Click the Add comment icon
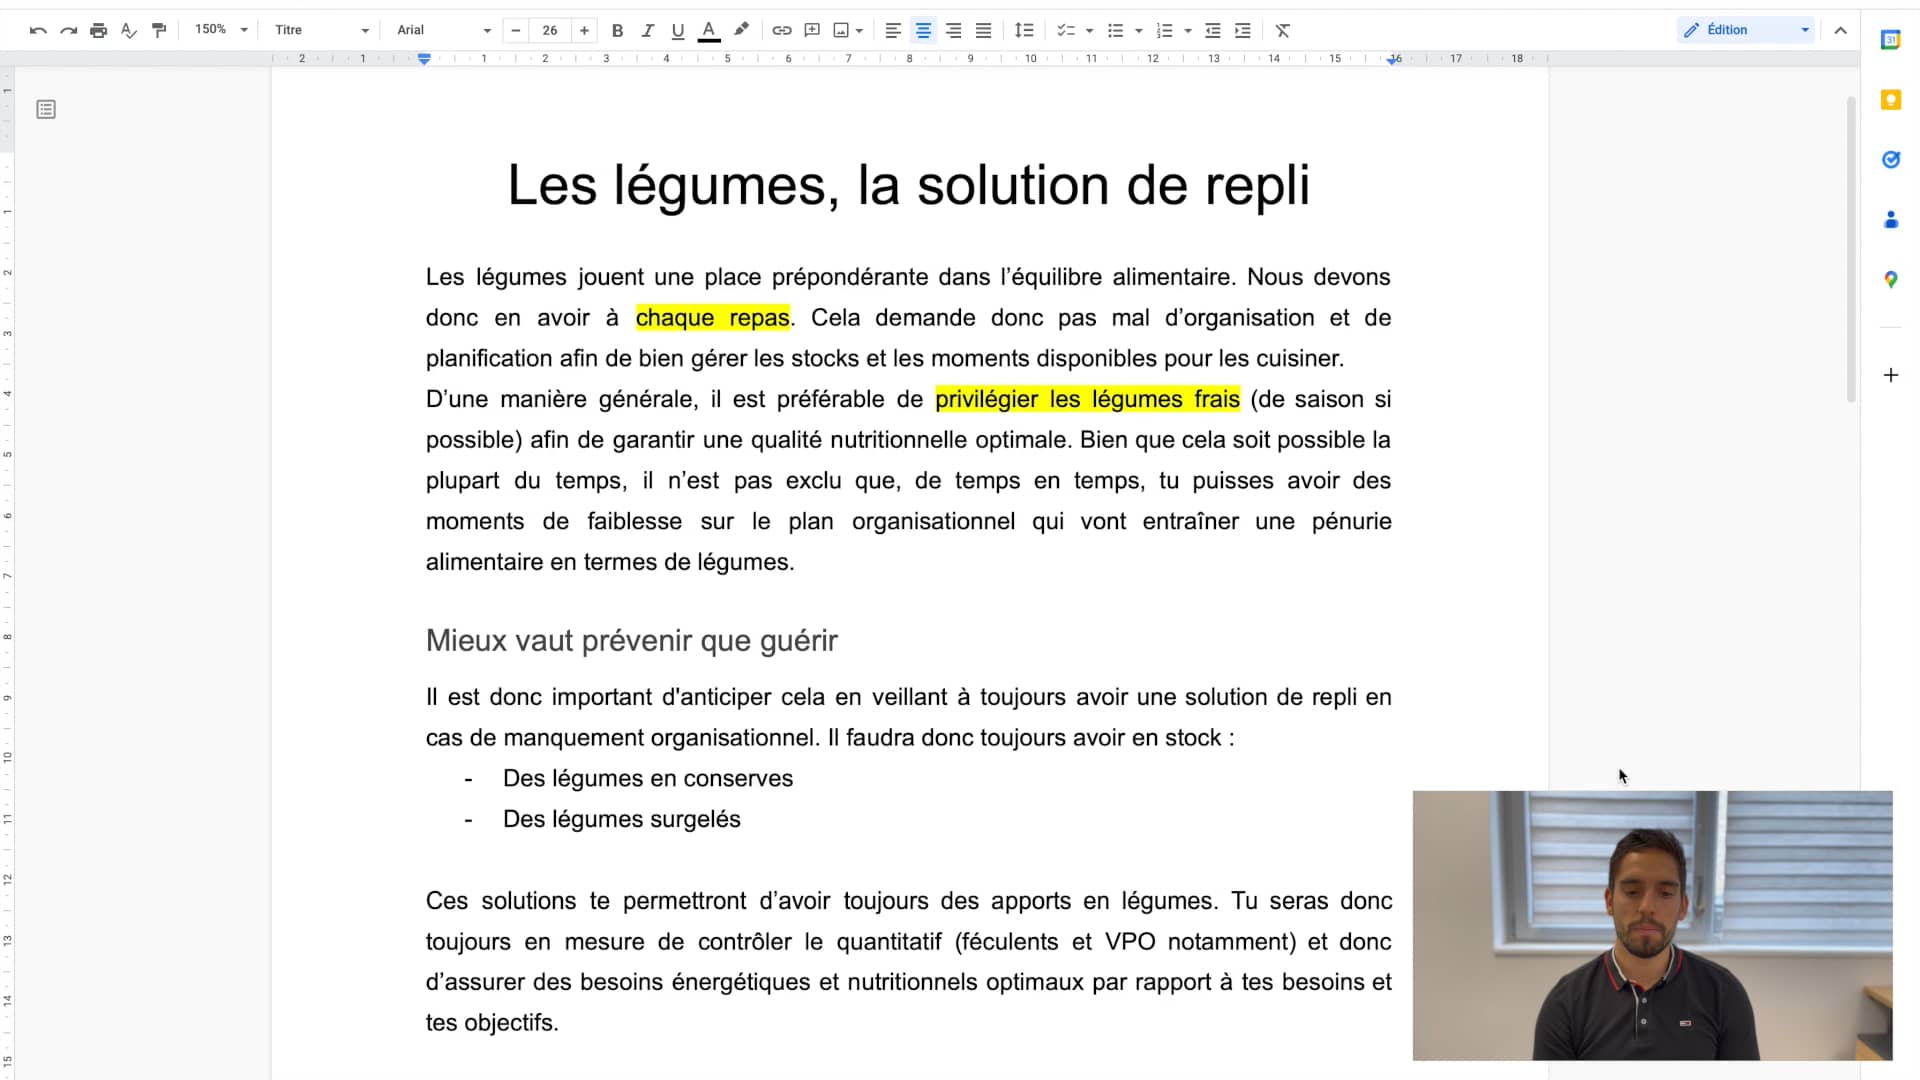Viewport: 1920px width, 1080px height. coord(812,30)
